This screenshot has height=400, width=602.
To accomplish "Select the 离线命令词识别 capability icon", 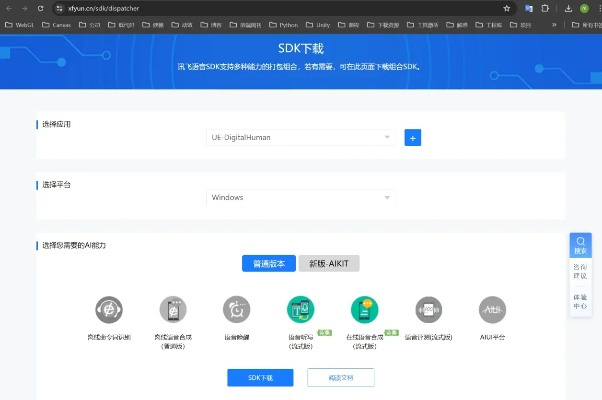I will click(x=109, y=309).
